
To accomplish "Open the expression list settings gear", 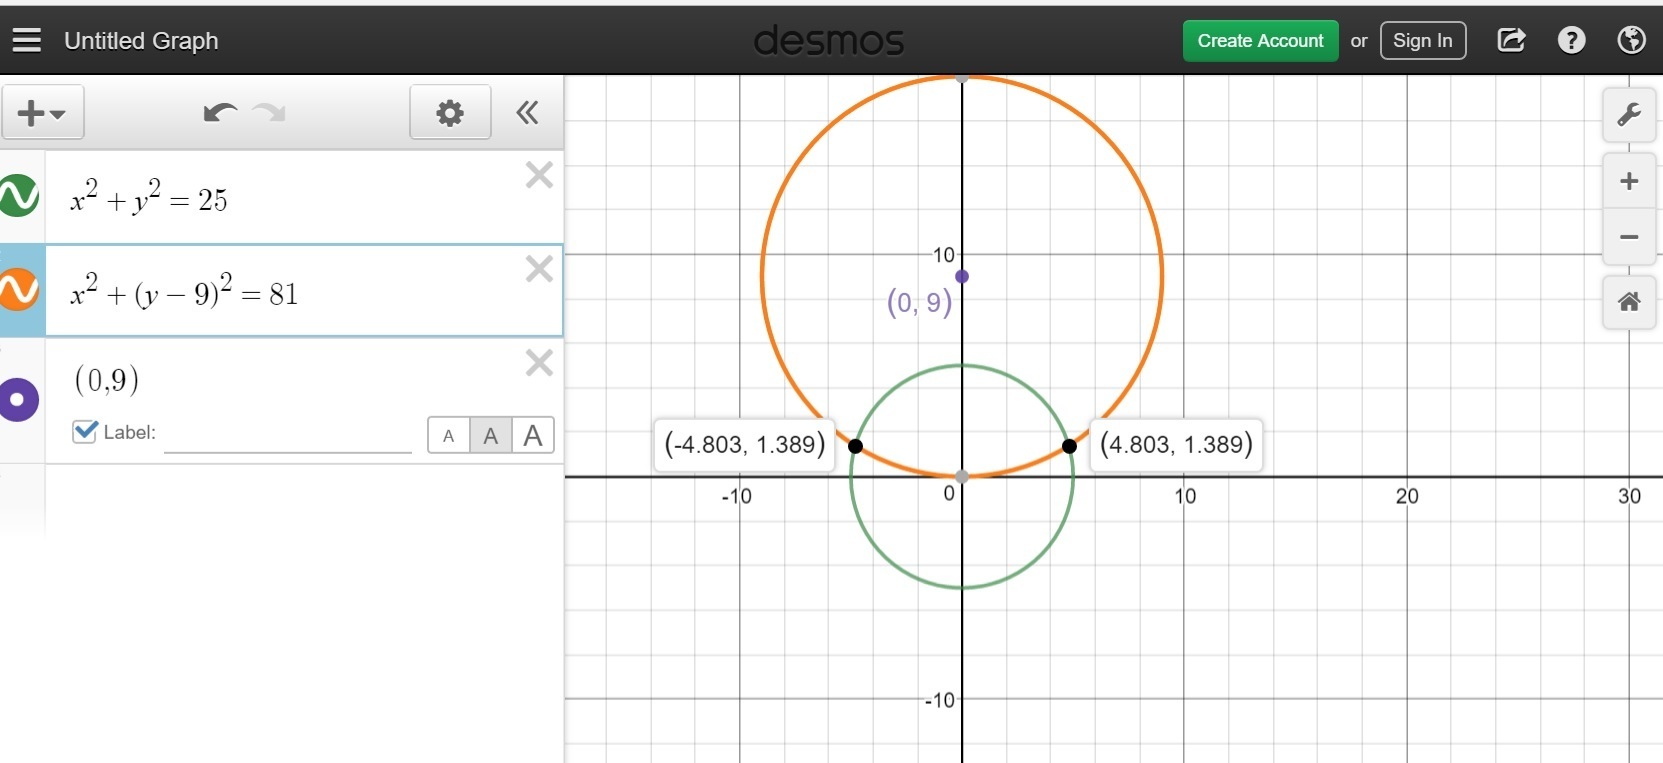I will pyautogui.click(x=450, y=112).
